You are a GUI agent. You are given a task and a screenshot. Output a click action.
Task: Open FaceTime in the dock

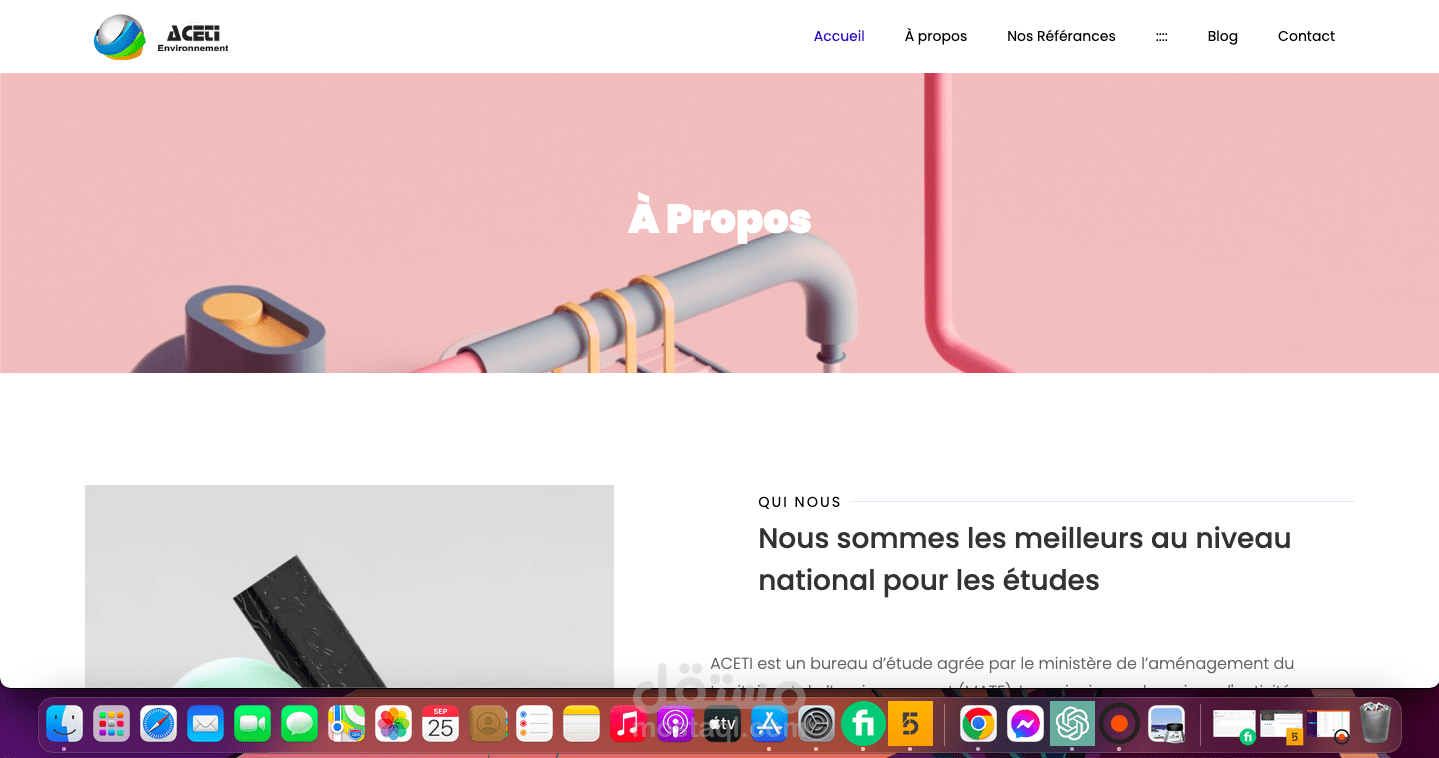point(253,723)
